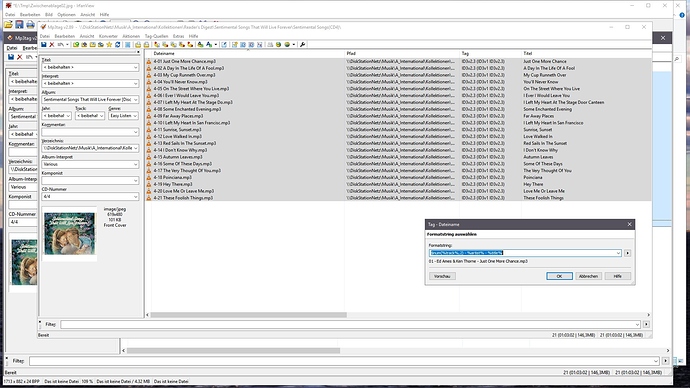Image resolution: width=690 pixels, height=388 pixels.
Task: Click the yellow star Favorites icon
Action: click(109, 44)
